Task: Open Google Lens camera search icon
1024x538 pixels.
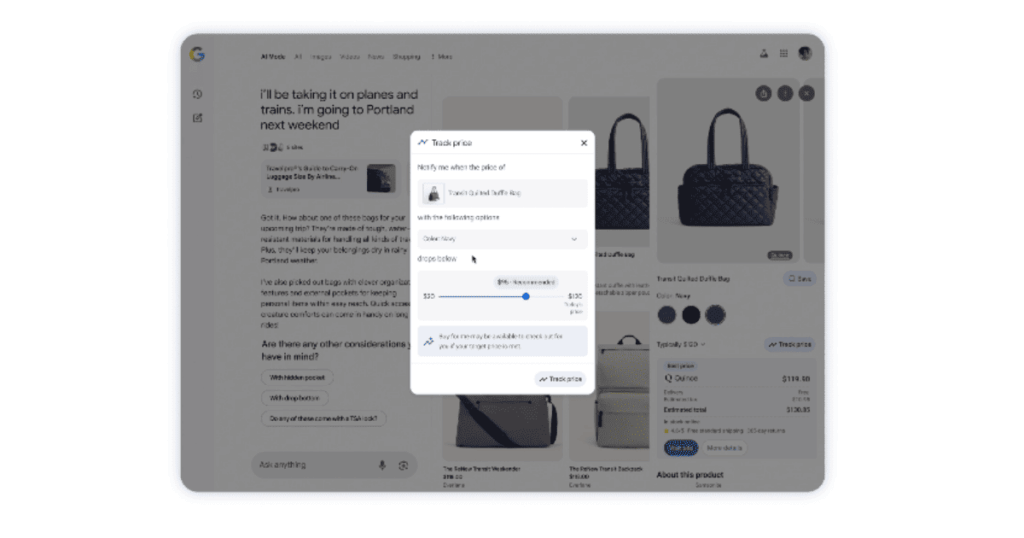Action: (403, 466)
